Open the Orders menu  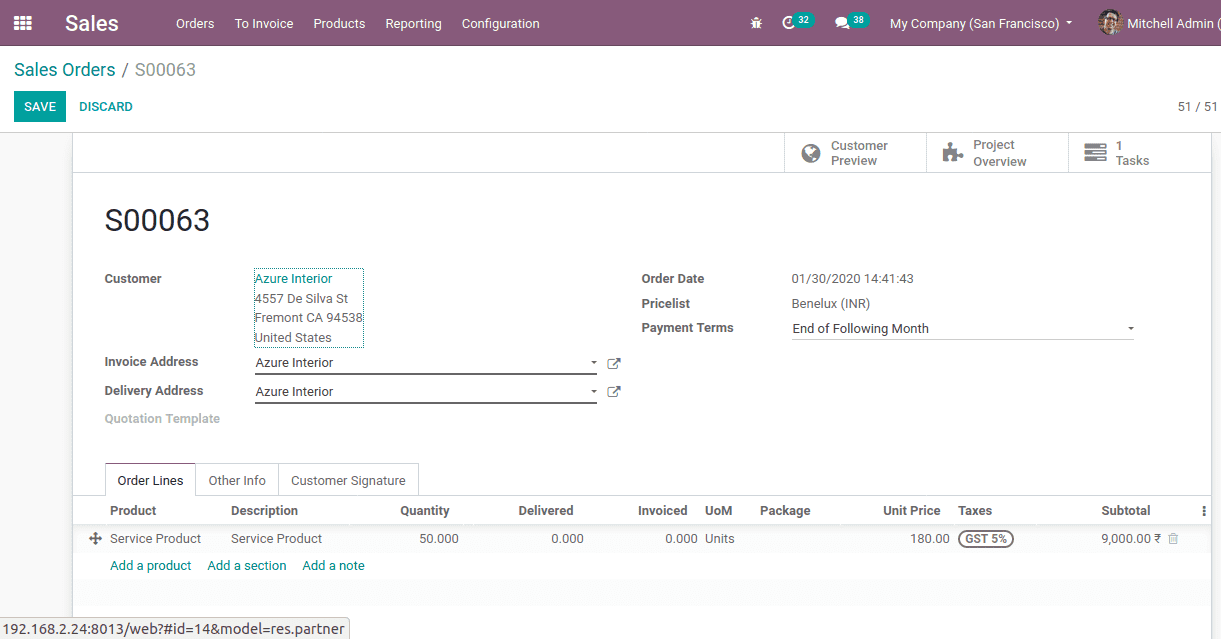[x=195, y=23]
